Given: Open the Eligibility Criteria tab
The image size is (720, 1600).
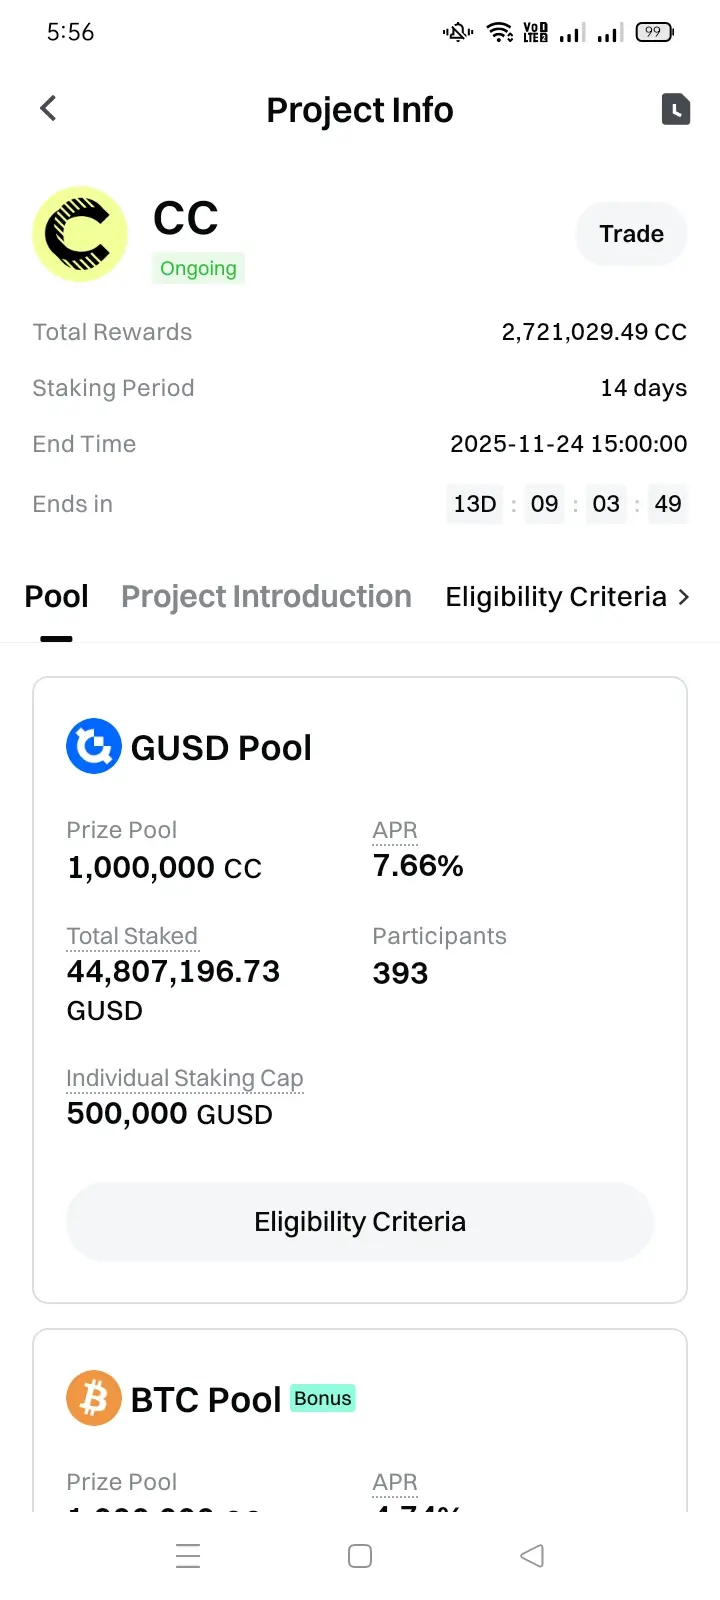Looking at the screenshot, I should click(555, 597).
